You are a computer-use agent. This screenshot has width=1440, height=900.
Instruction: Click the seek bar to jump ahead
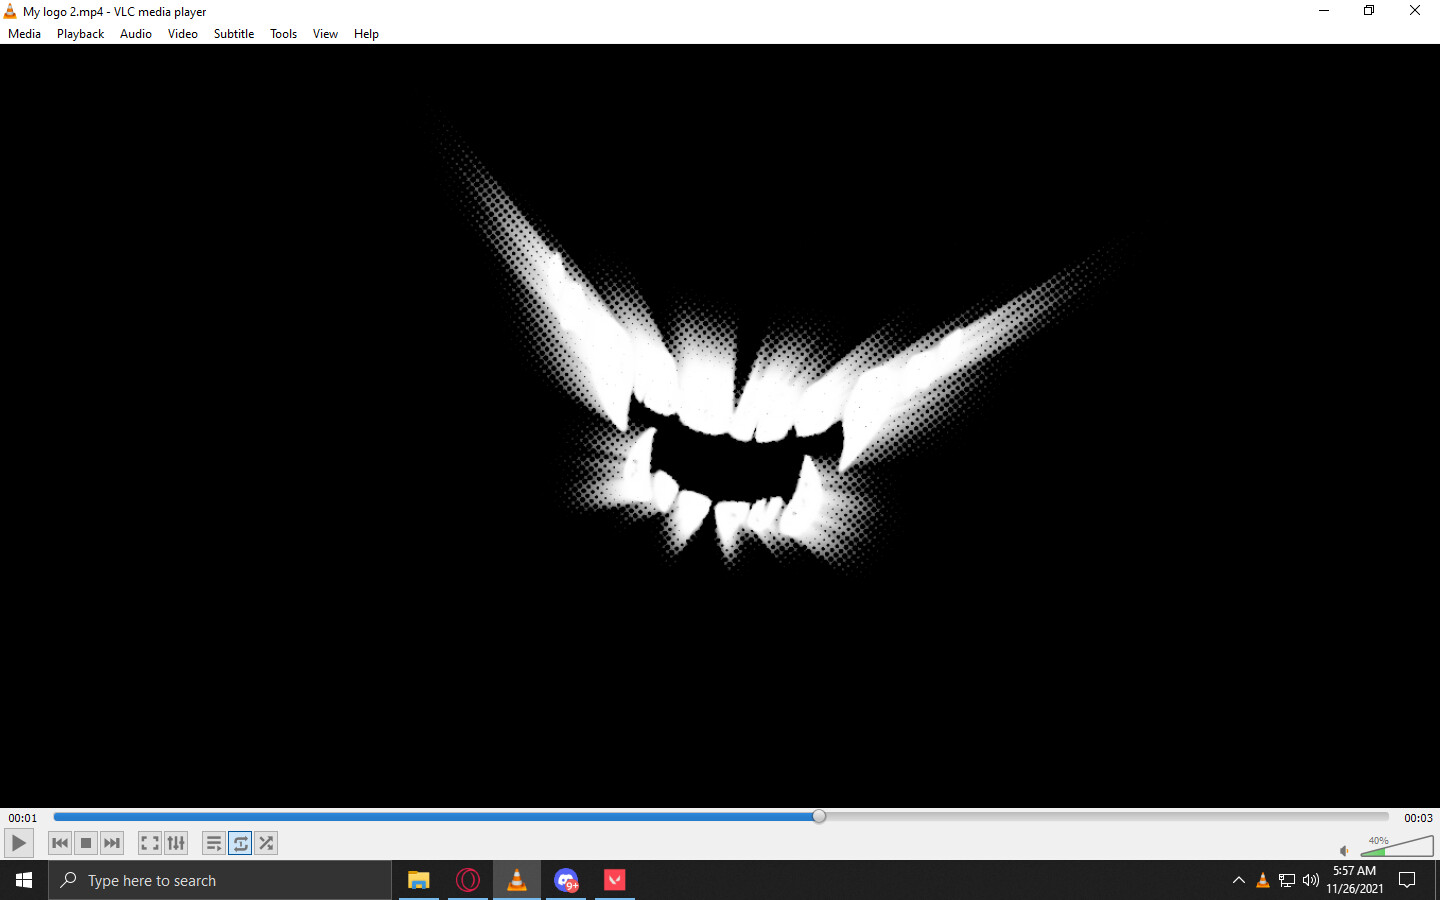coord(1000,816)
